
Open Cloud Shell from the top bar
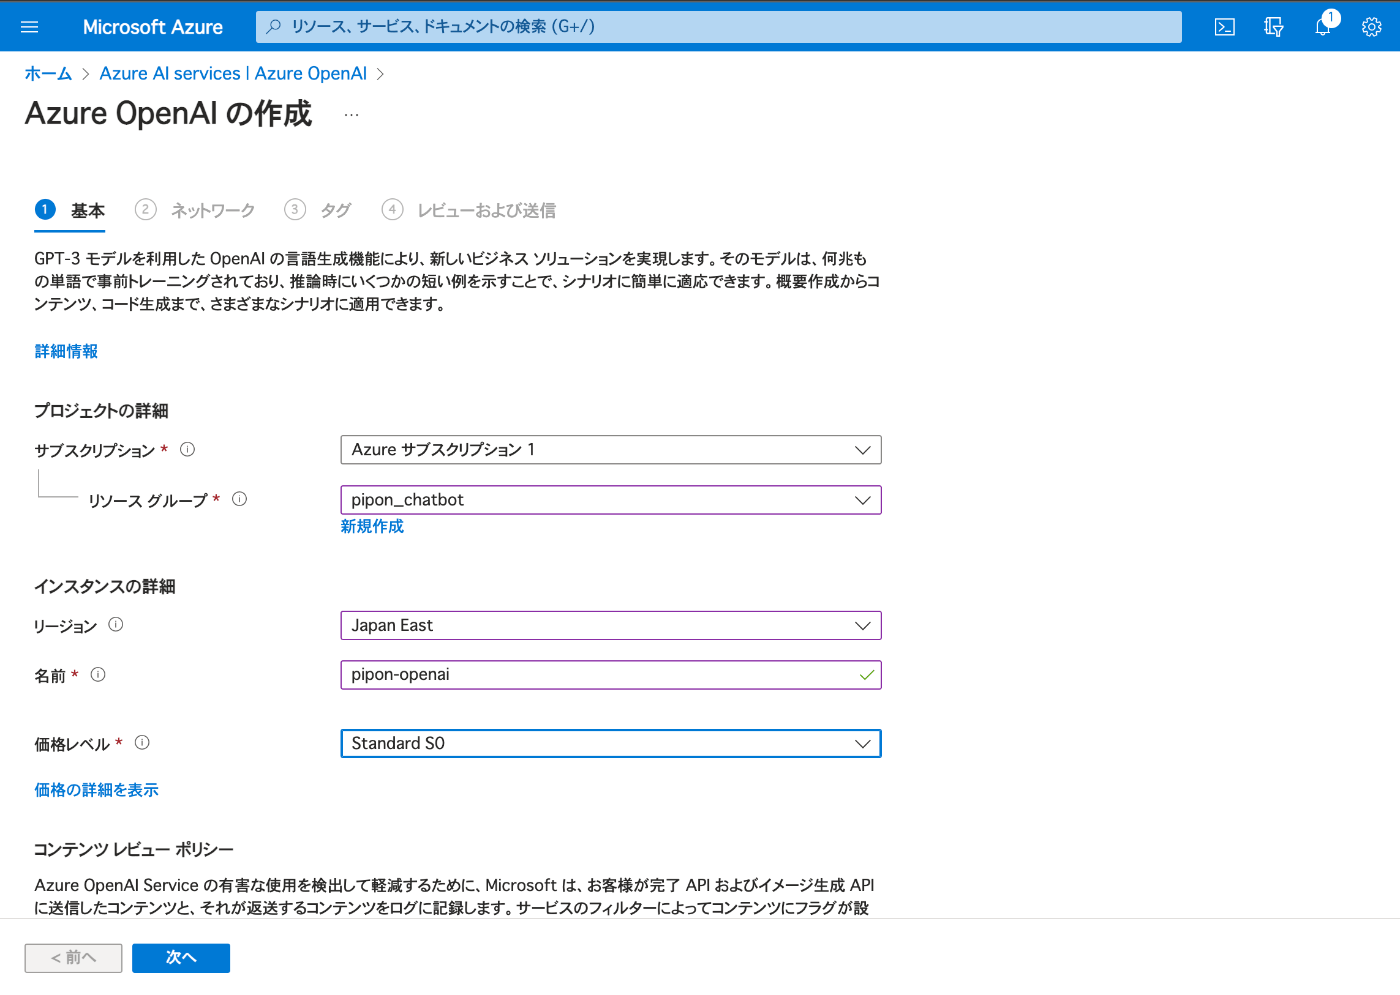[x=1225, y=27]
